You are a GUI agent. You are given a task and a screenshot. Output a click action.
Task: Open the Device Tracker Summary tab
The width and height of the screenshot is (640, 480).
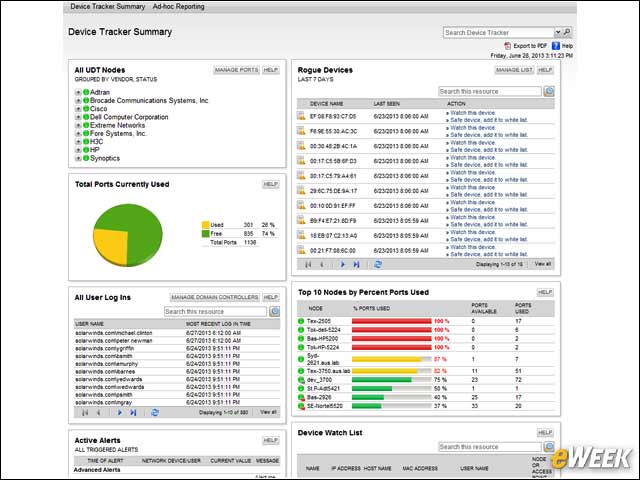coord(107,7)
